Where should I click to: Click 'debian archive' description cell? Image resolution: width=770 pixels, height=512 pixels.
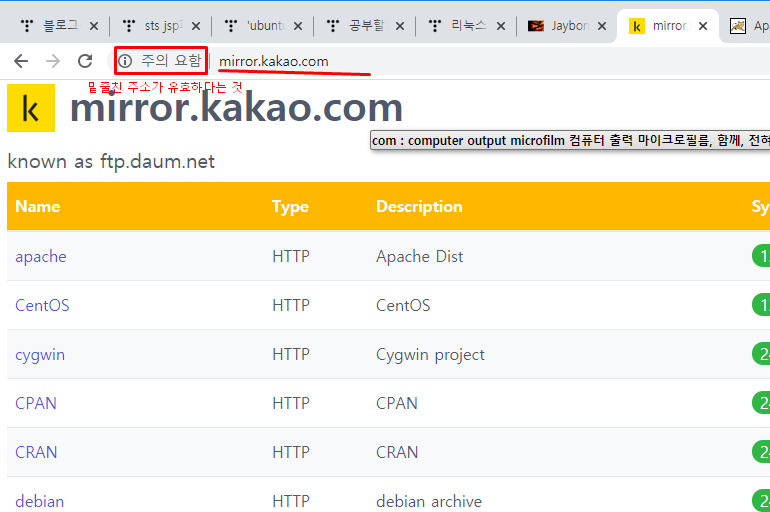coord(429,501)
